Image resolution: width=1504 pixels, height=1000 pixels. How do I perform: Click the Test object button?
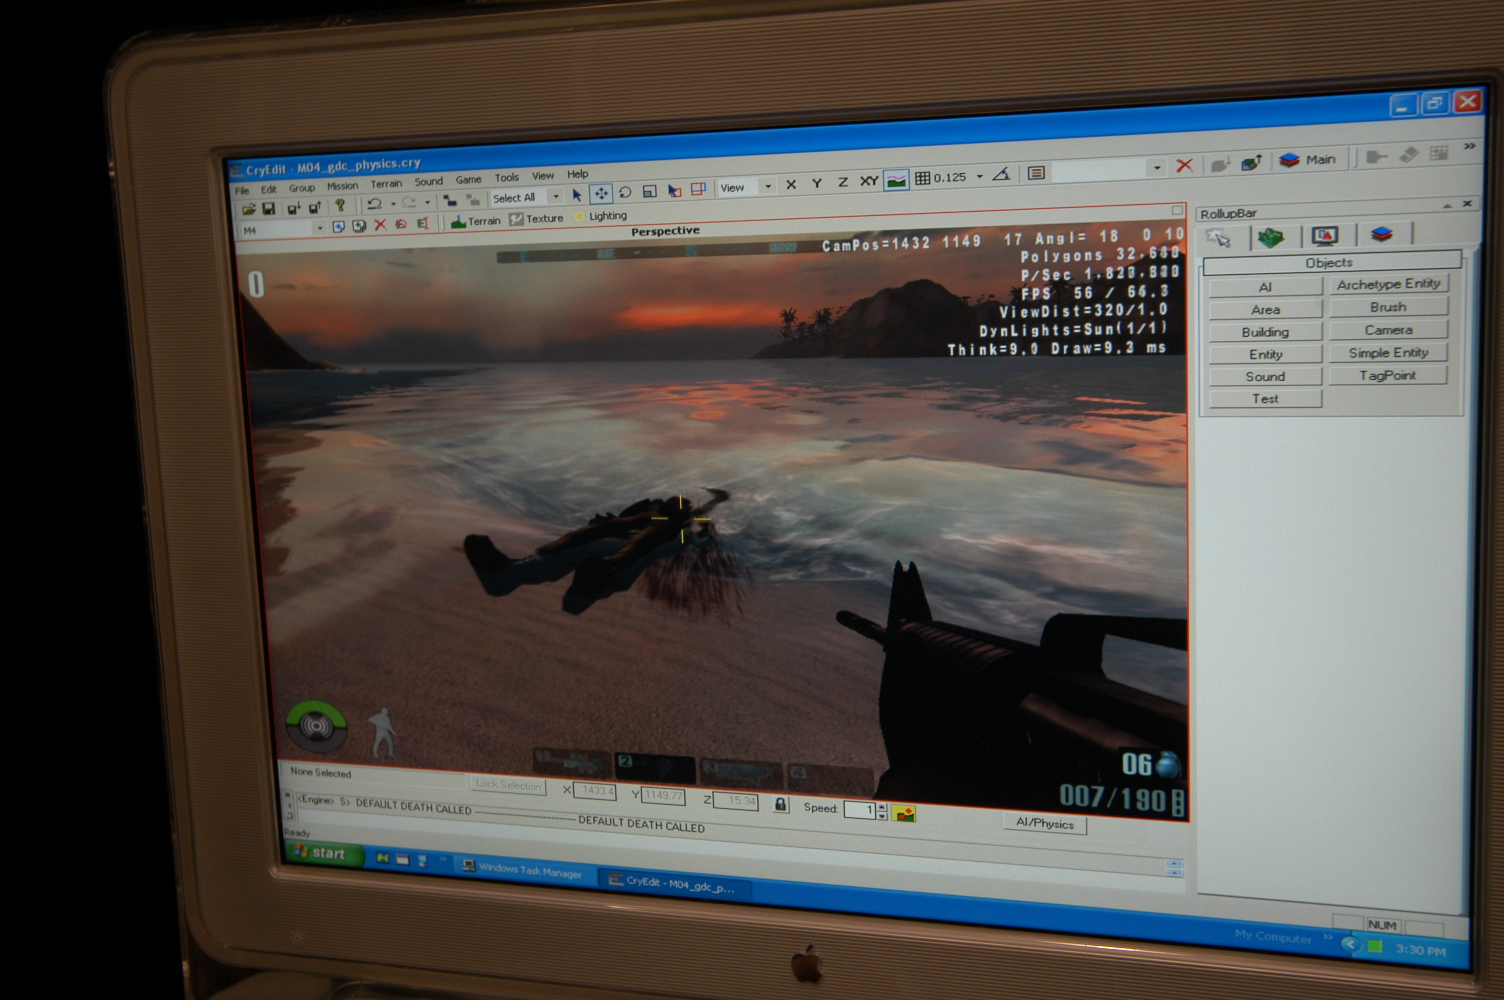tap(1265, 398)
